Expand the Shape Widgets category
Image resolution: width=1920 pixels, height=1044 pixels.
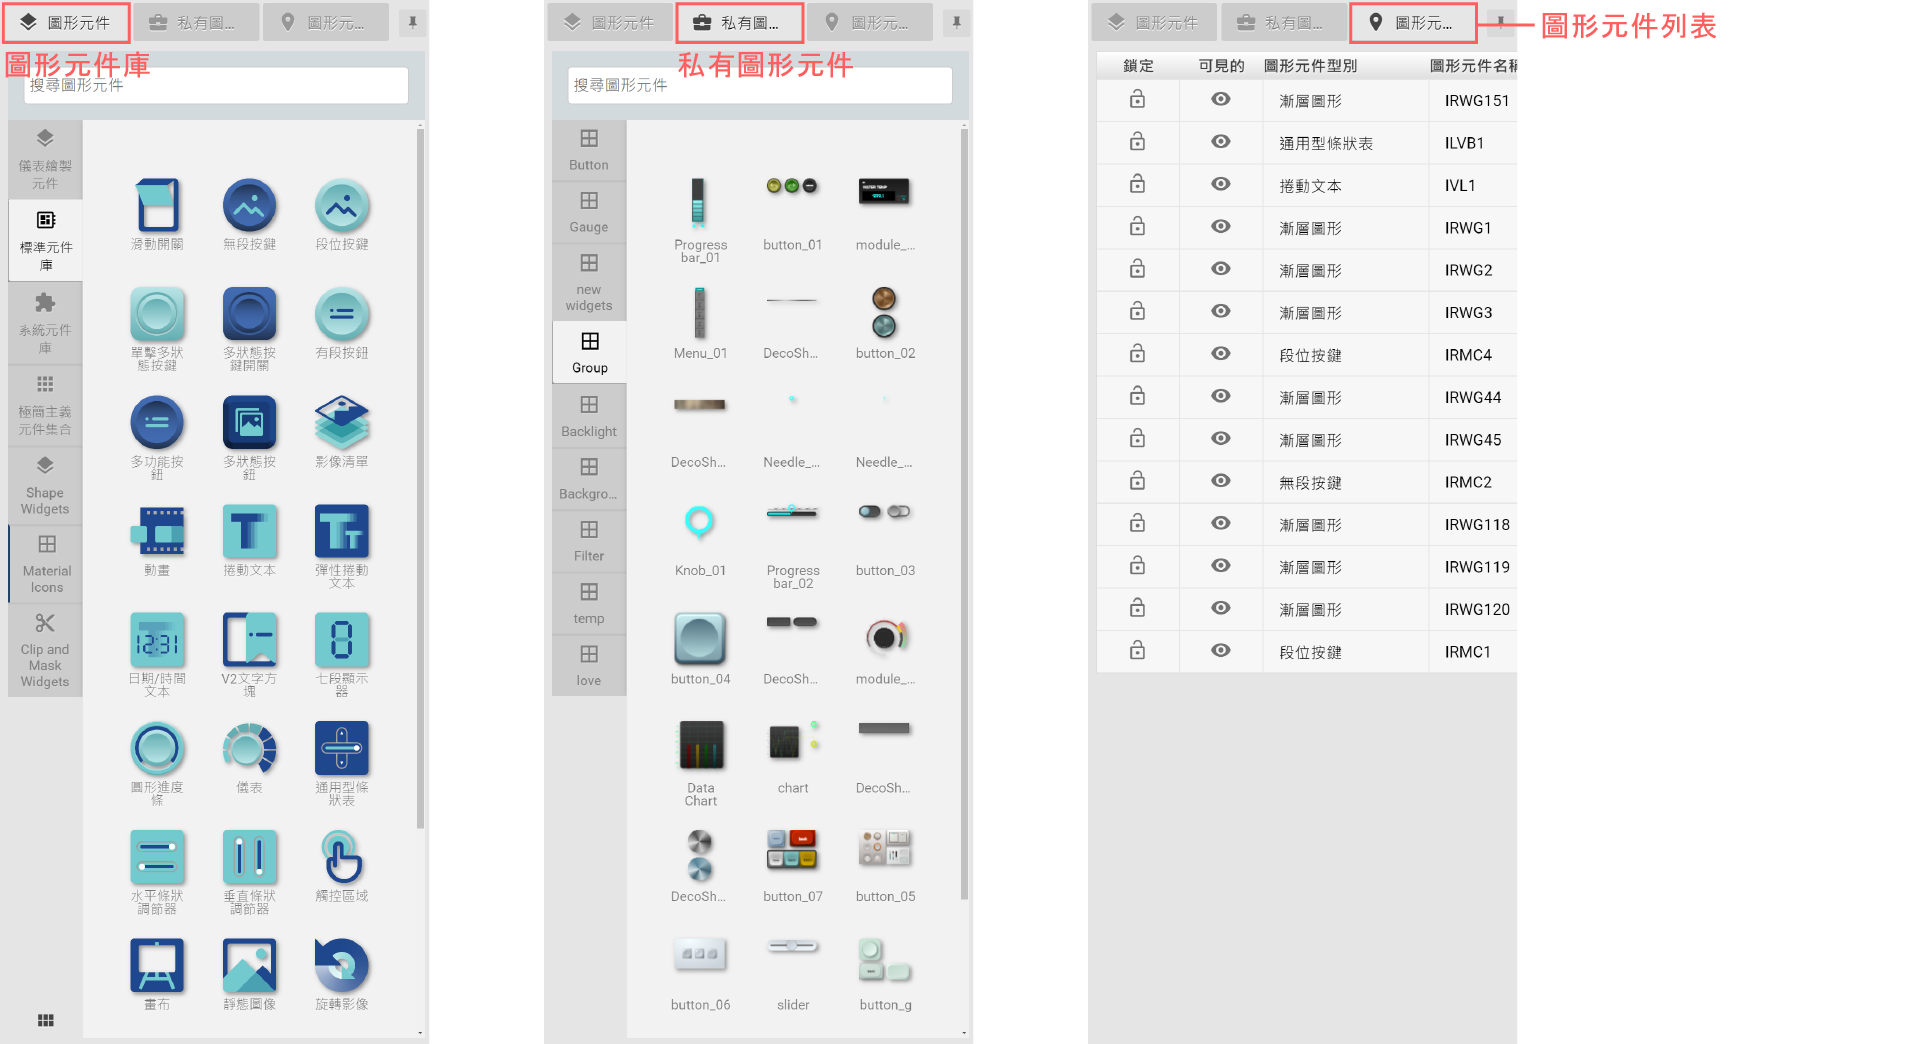pyautogui.click(x=45, y=485)
